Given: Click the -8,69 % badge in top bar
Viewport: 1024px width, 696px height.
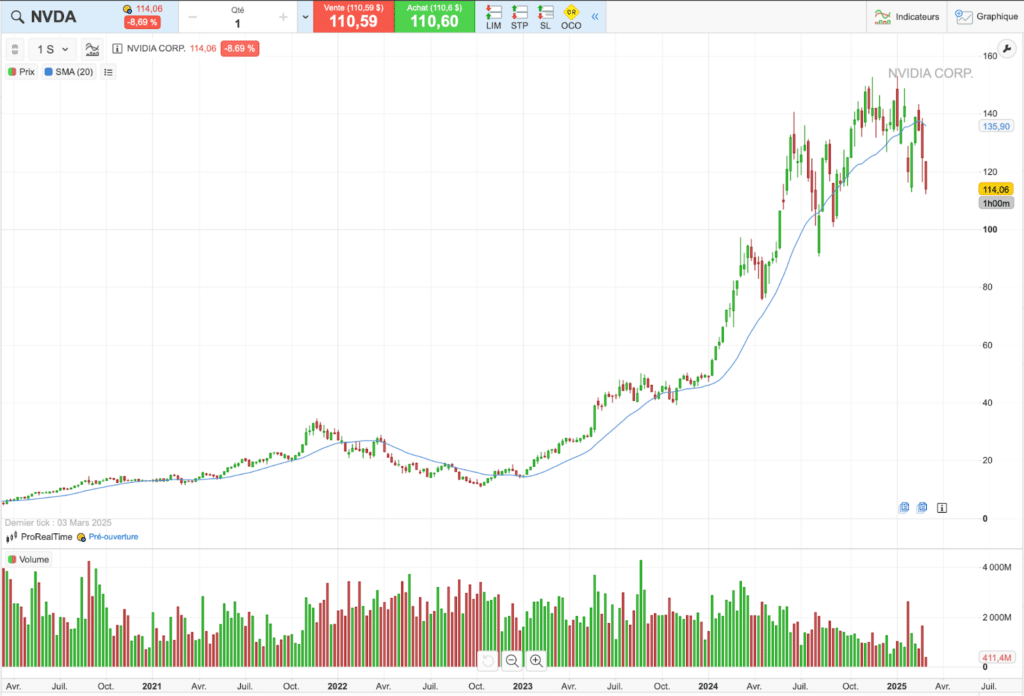Looking at the screenshot, I should tap(142, 22).
